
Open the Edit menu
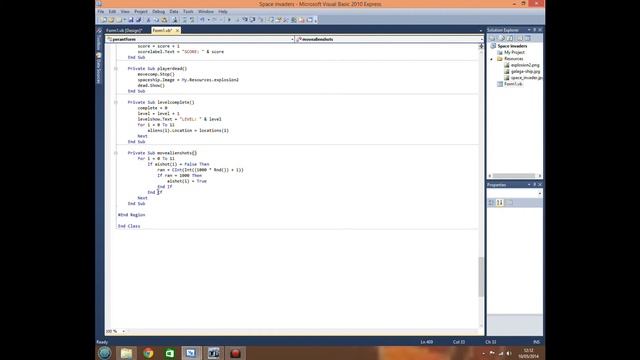112,11
